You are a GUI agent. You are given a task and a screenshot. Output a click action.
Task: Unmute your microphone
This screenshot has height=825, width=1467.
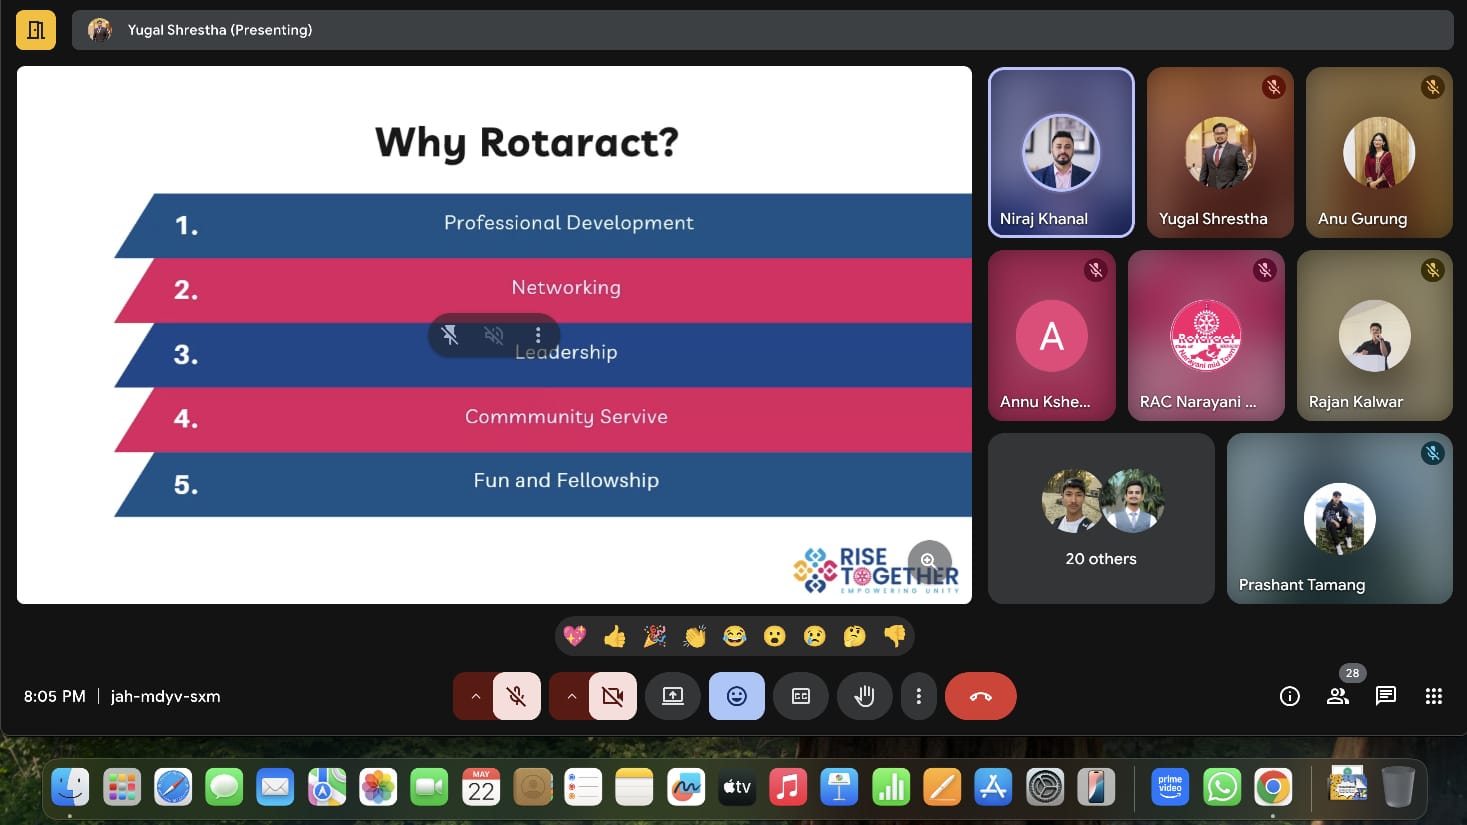(517, 696)
